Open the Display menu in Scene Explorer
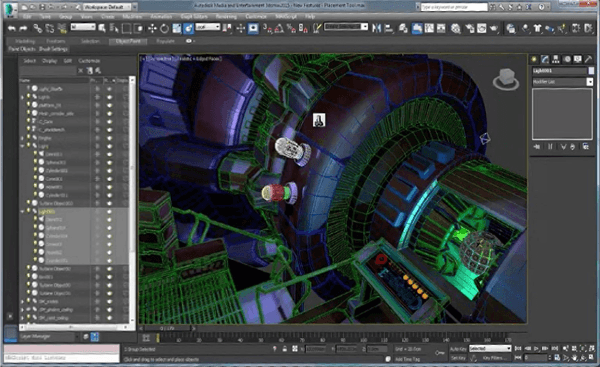This screenshot has width=600, height=367. click(x=49, y=61)
